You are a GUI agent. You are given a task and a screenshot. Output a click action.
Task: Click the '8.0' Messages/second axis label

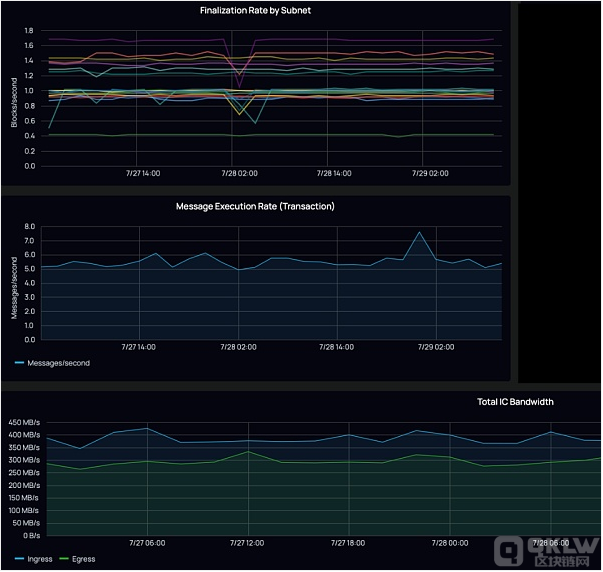(30, 226)
